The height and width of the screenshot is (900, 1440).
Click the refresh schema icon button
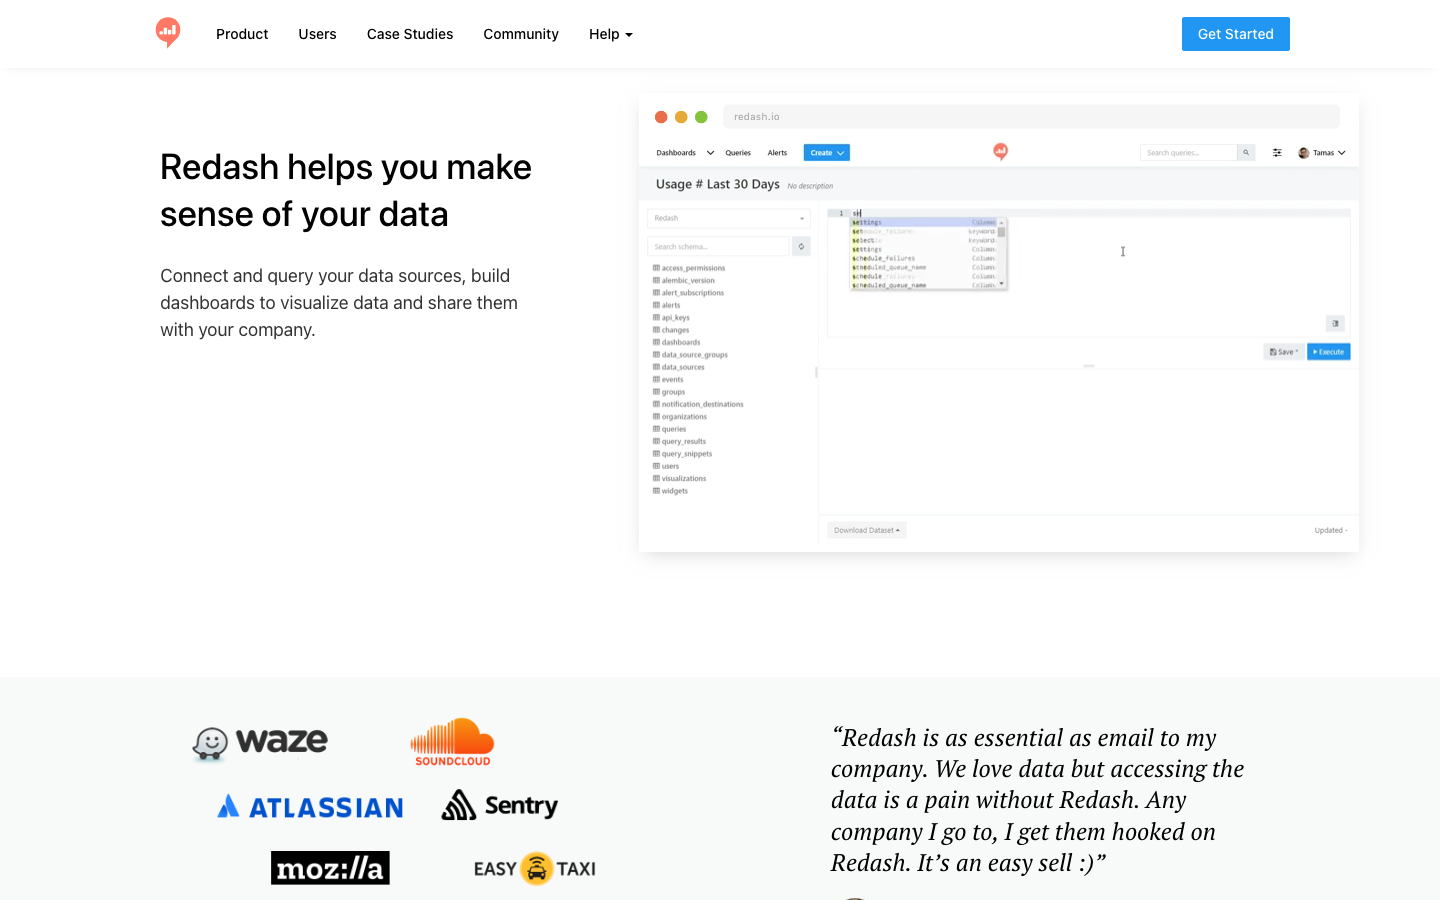(x=801, y=246)
